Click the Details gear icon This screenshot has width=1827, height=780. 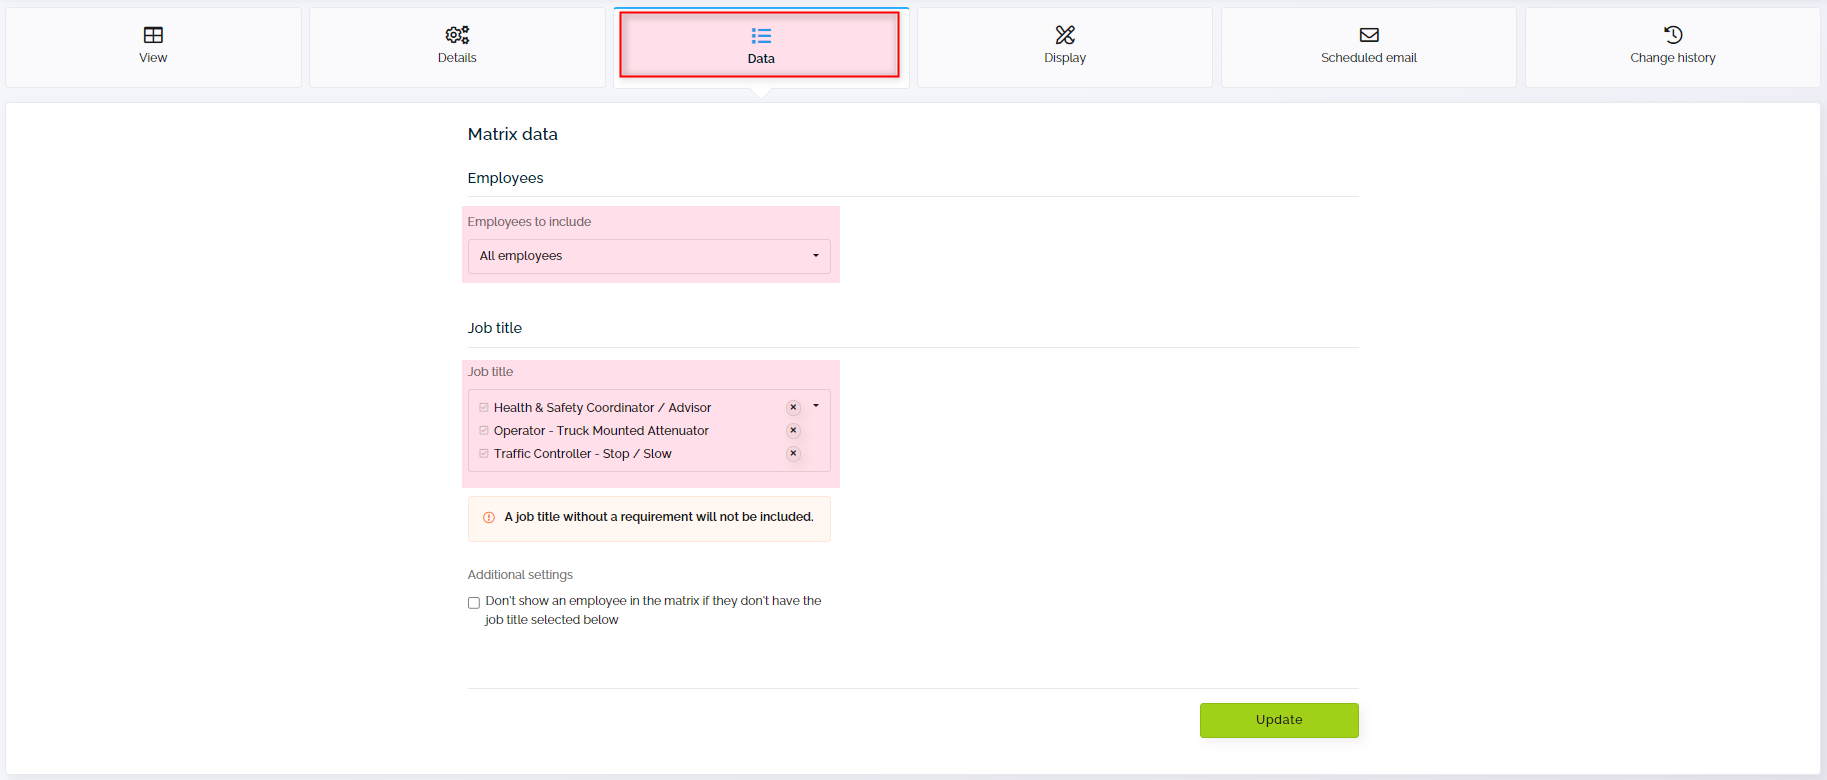click(x=456, y=33)
